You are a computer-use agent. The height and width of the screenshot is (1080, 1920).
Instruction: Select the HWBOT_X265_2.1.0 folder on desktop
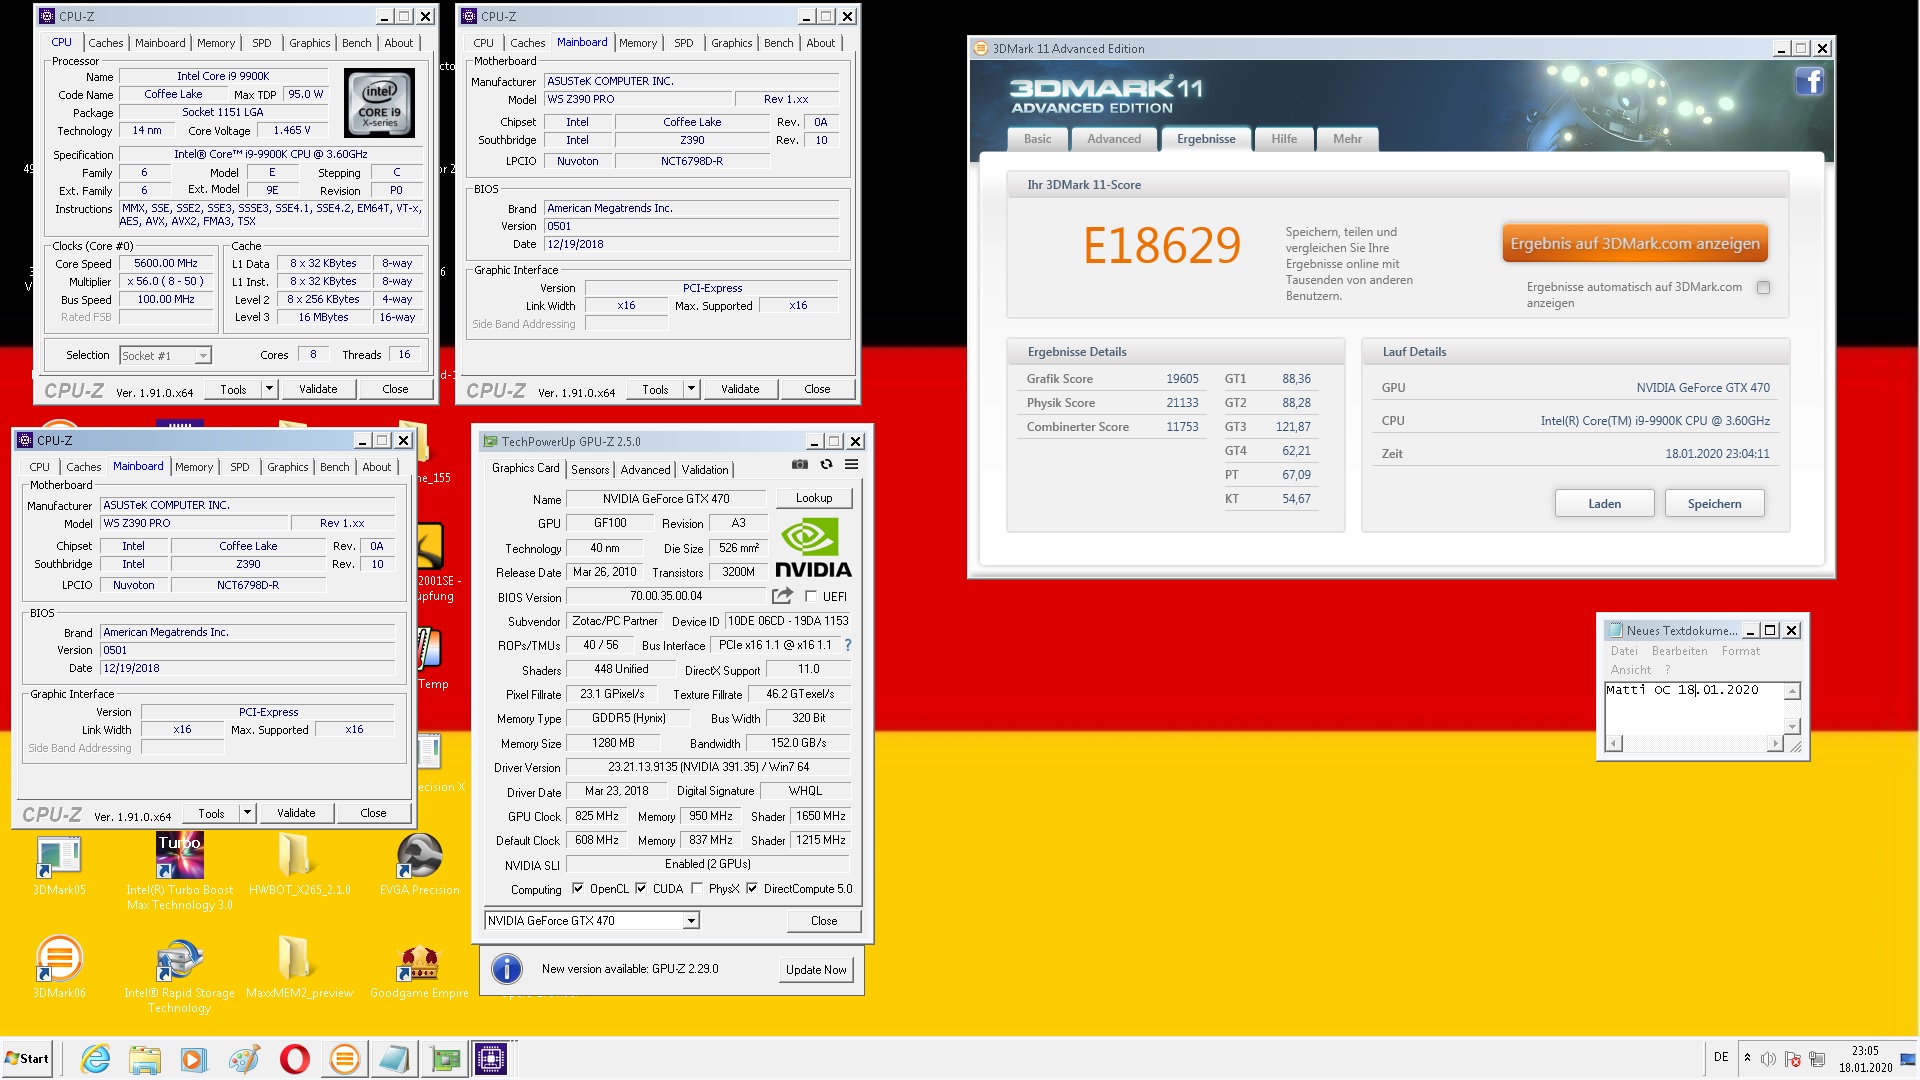299,866
